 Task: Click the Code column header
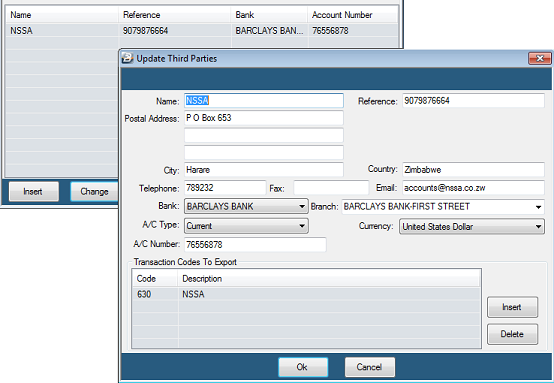[155, 278]
